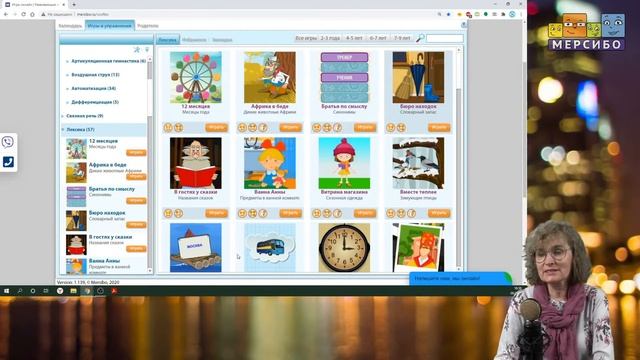Screen dimensions: 640x360
Task: Open the clock game thumbnail
Action: click(344, 247)
